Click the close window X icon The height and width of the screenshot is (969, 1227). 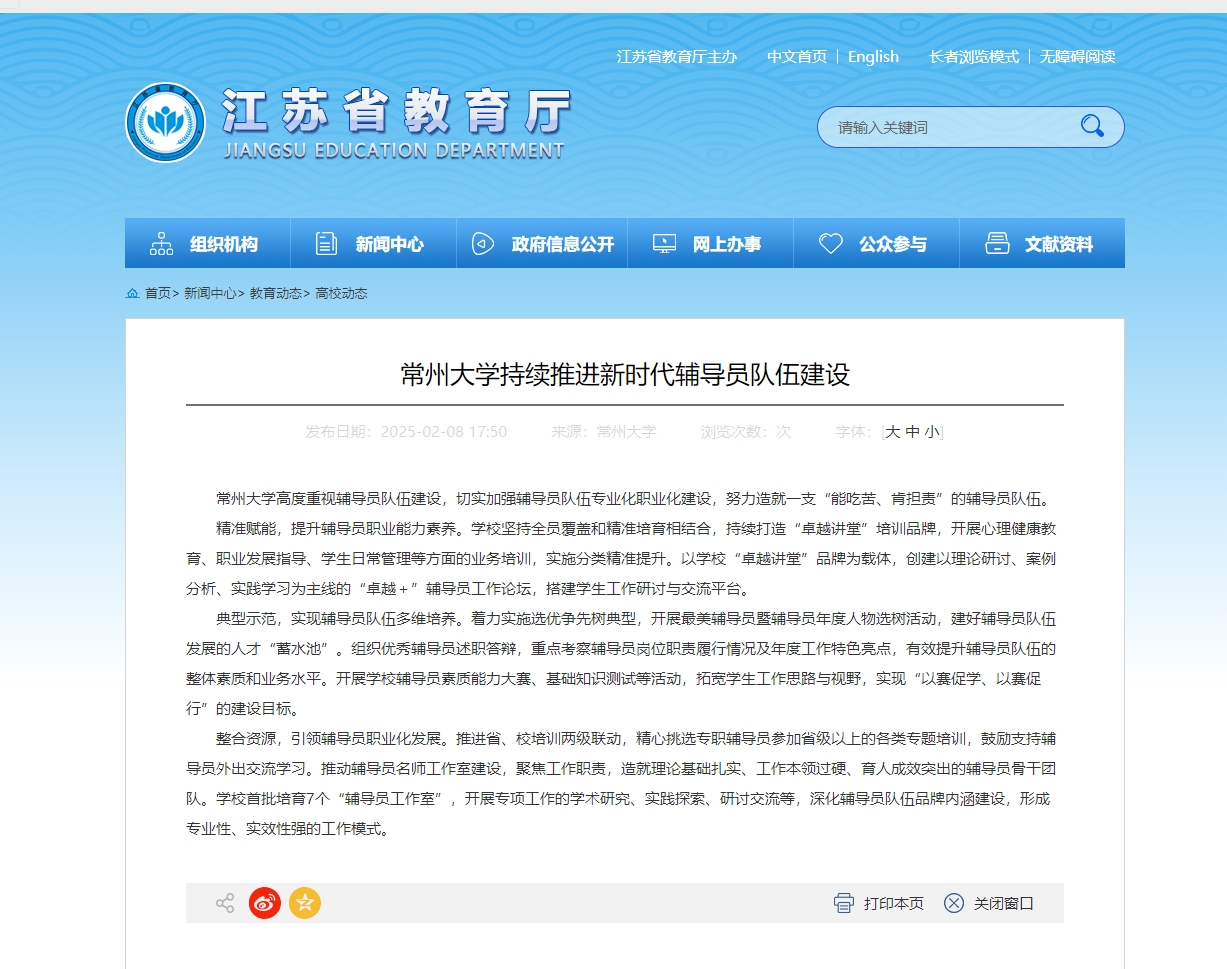pyautogui.click(x=954, y=903)
